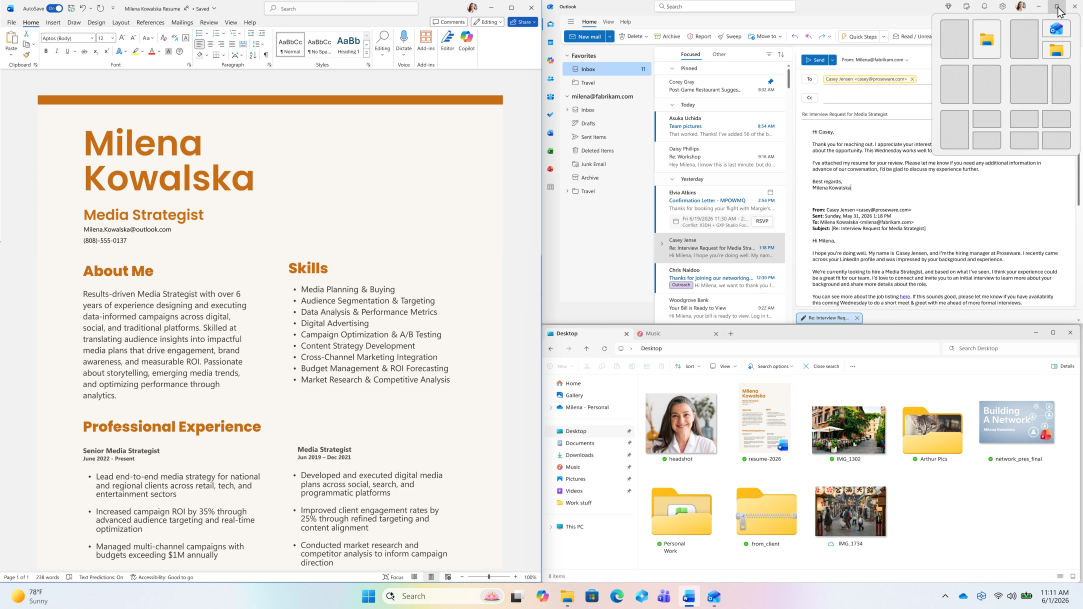Click Undo arrow in Outlook toolbar

[795, 36]
